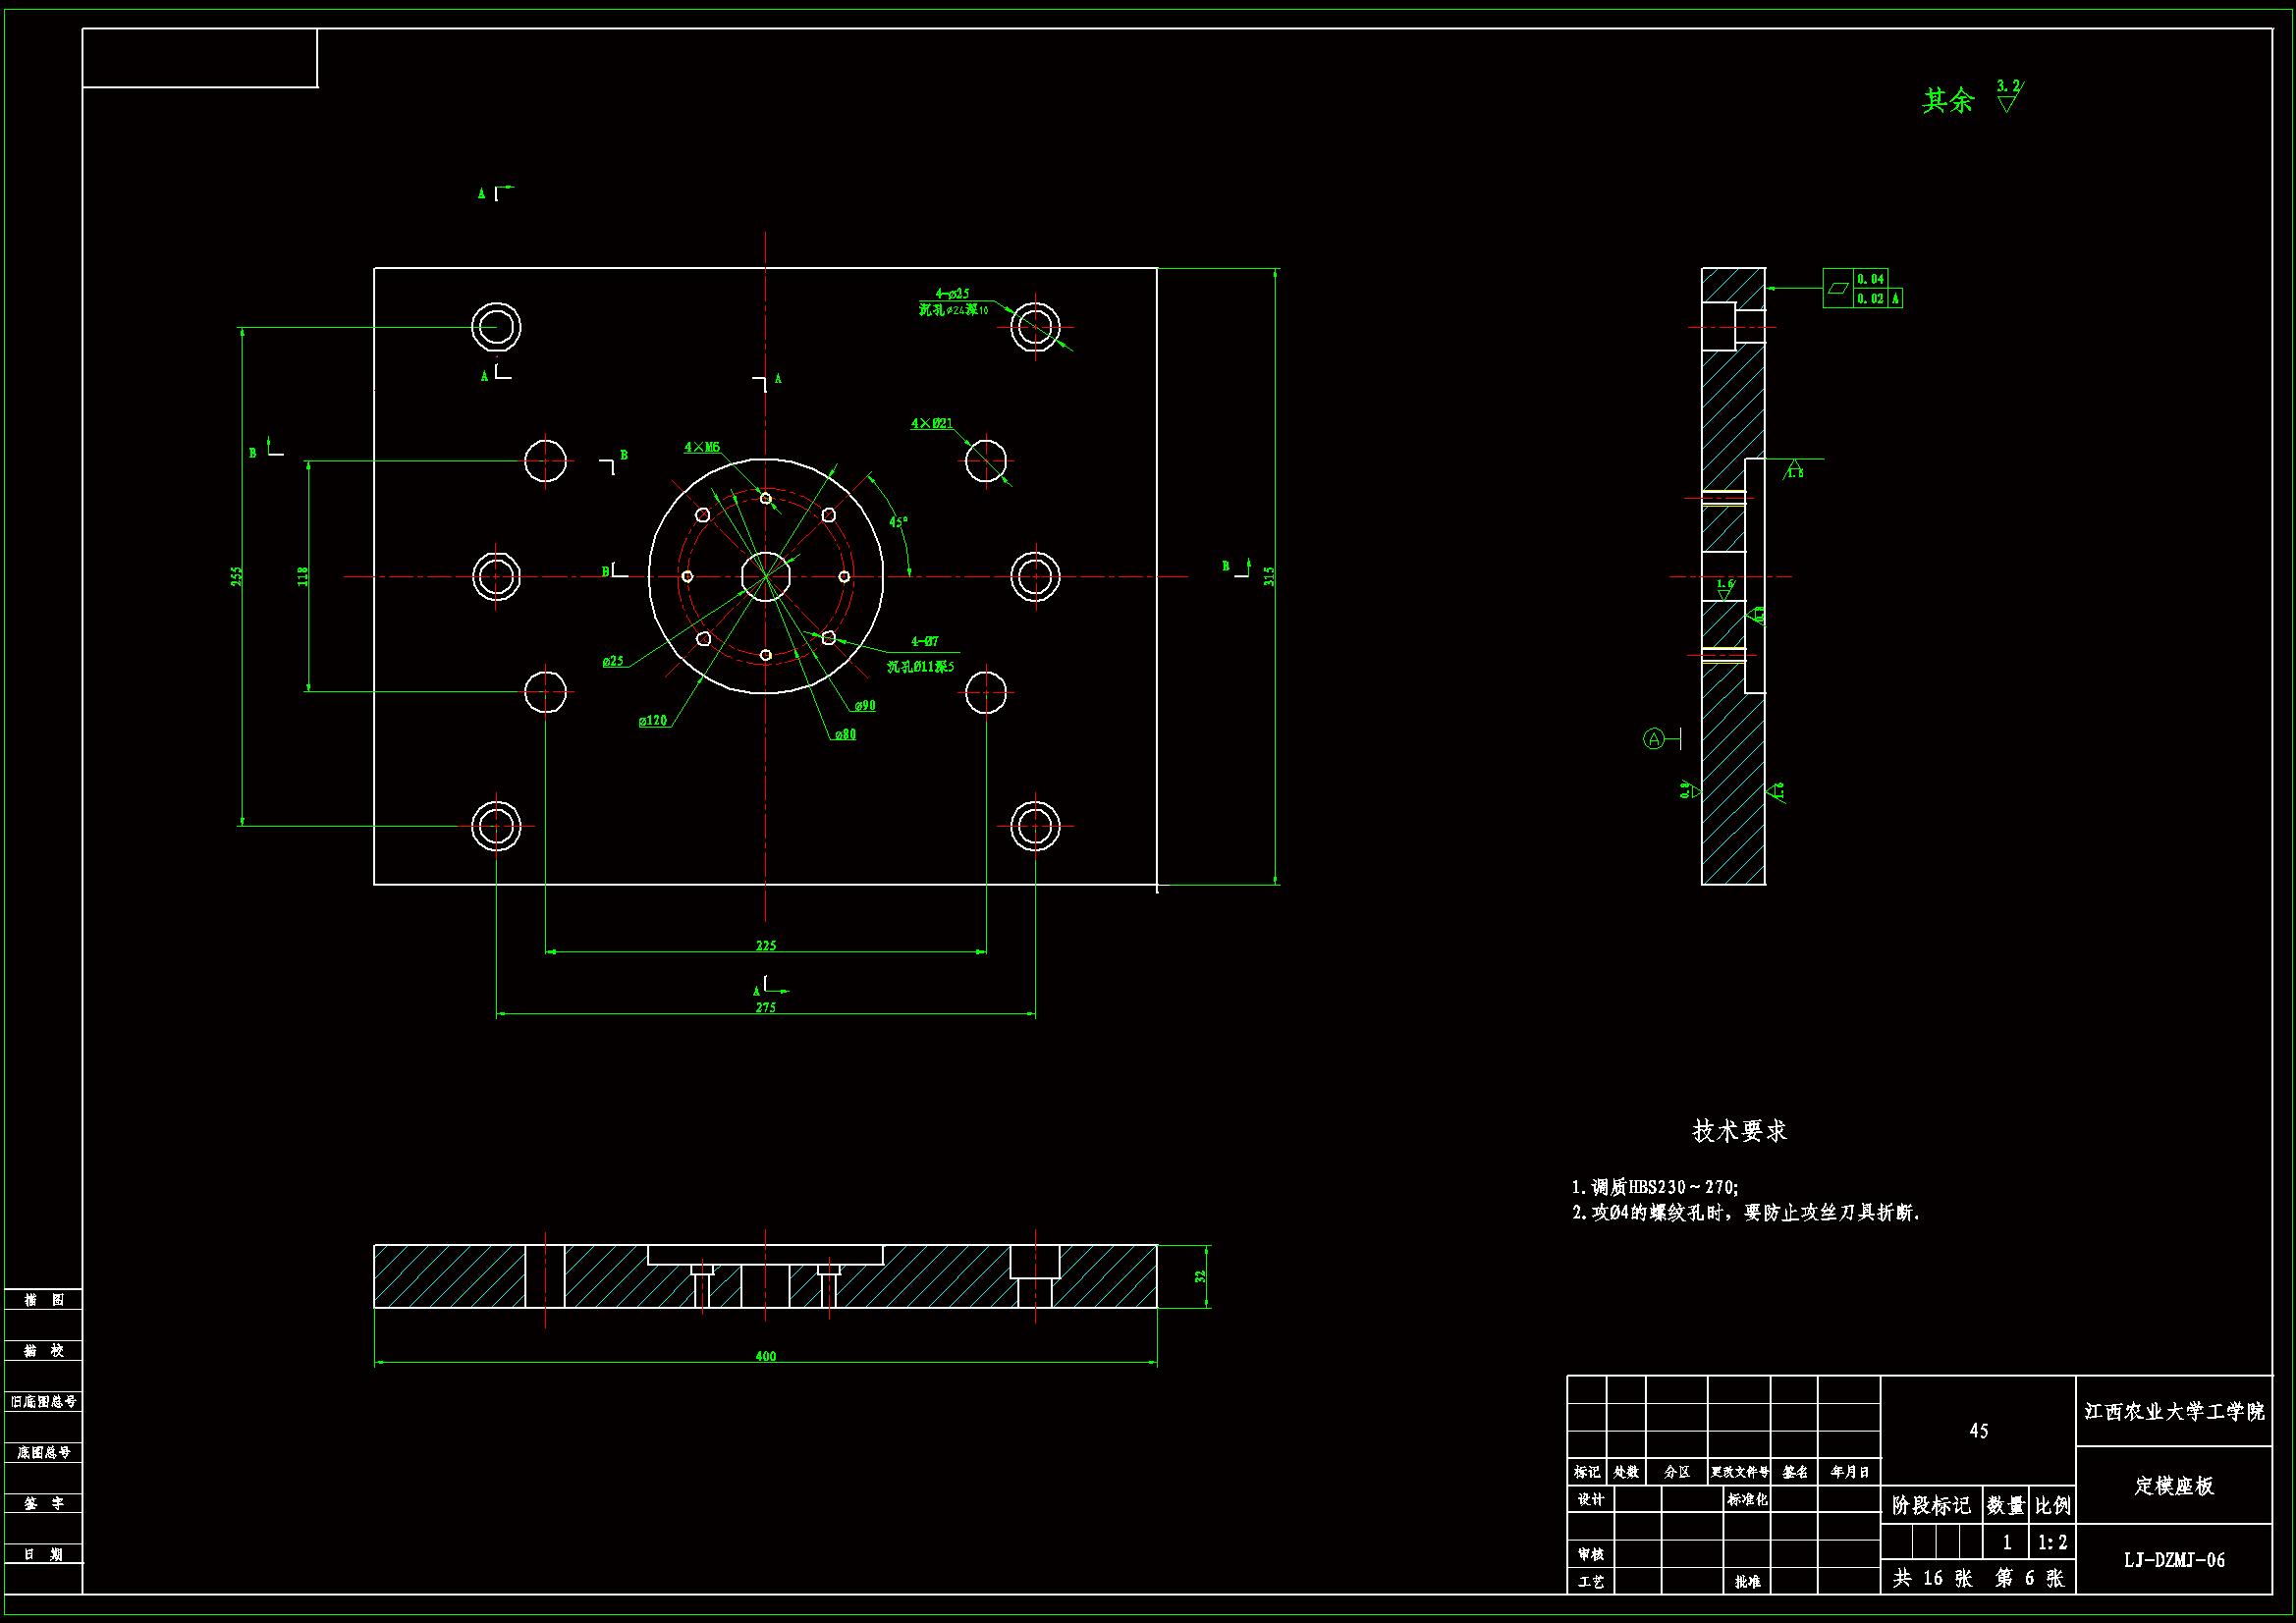Viewport: 2296px width, 1623px height.
Task: Select the 45° angle dimension arc label
Action: (x=898, y=522)
